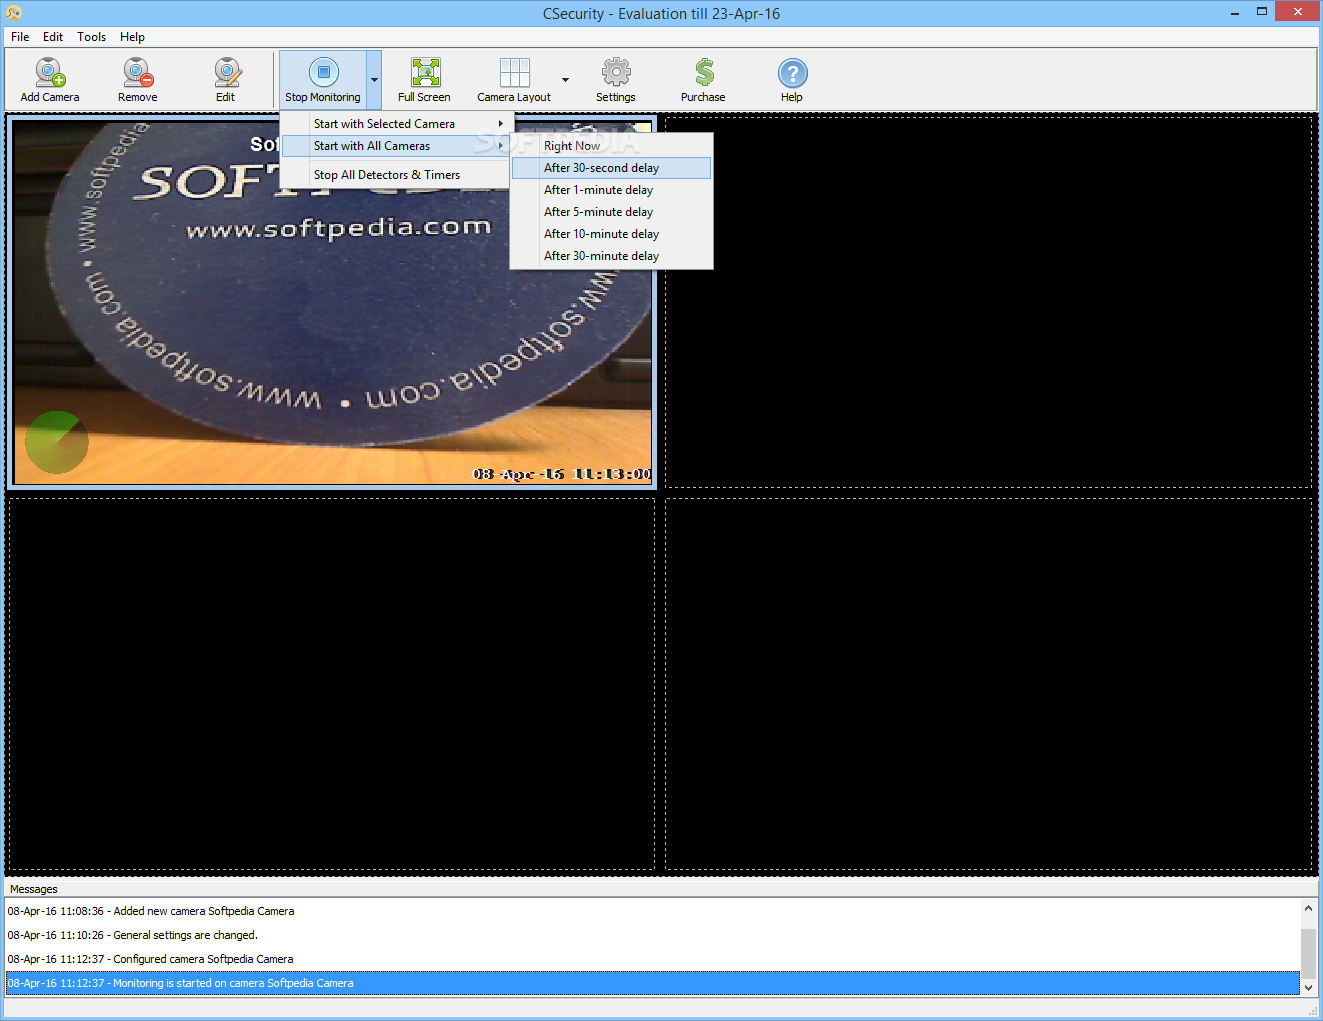Image resolution: width=1323 pixels, height=1021 pixels.
Task: Select After 30-second delay
Action: click(x=611, y=168)
